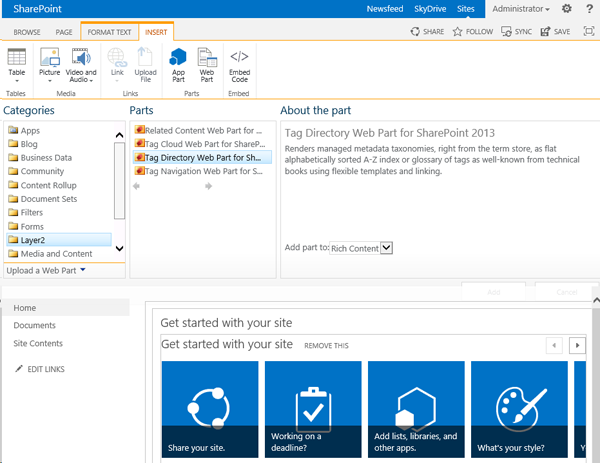Switch to the BROWSE tab
This screenshot has height=463, width=600.
(27, 32)
